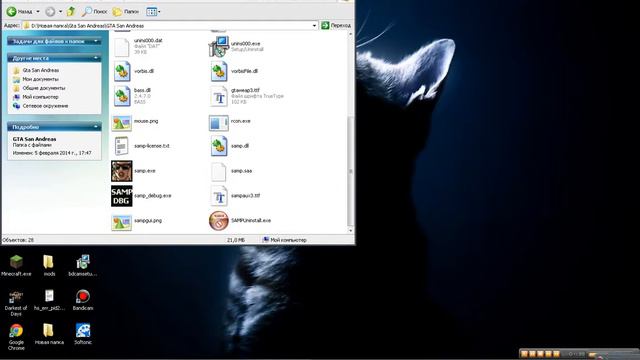Go up one folder level
The width and height of the screenshot is (640, 360).
click(x=71, y=11)
